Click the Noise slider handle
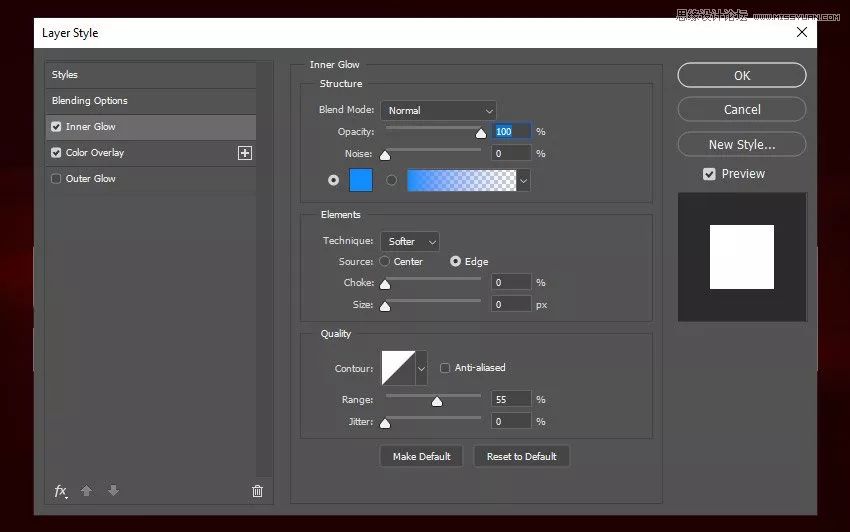This screenshot has height=532, width=850. click(x=385, y=156)
